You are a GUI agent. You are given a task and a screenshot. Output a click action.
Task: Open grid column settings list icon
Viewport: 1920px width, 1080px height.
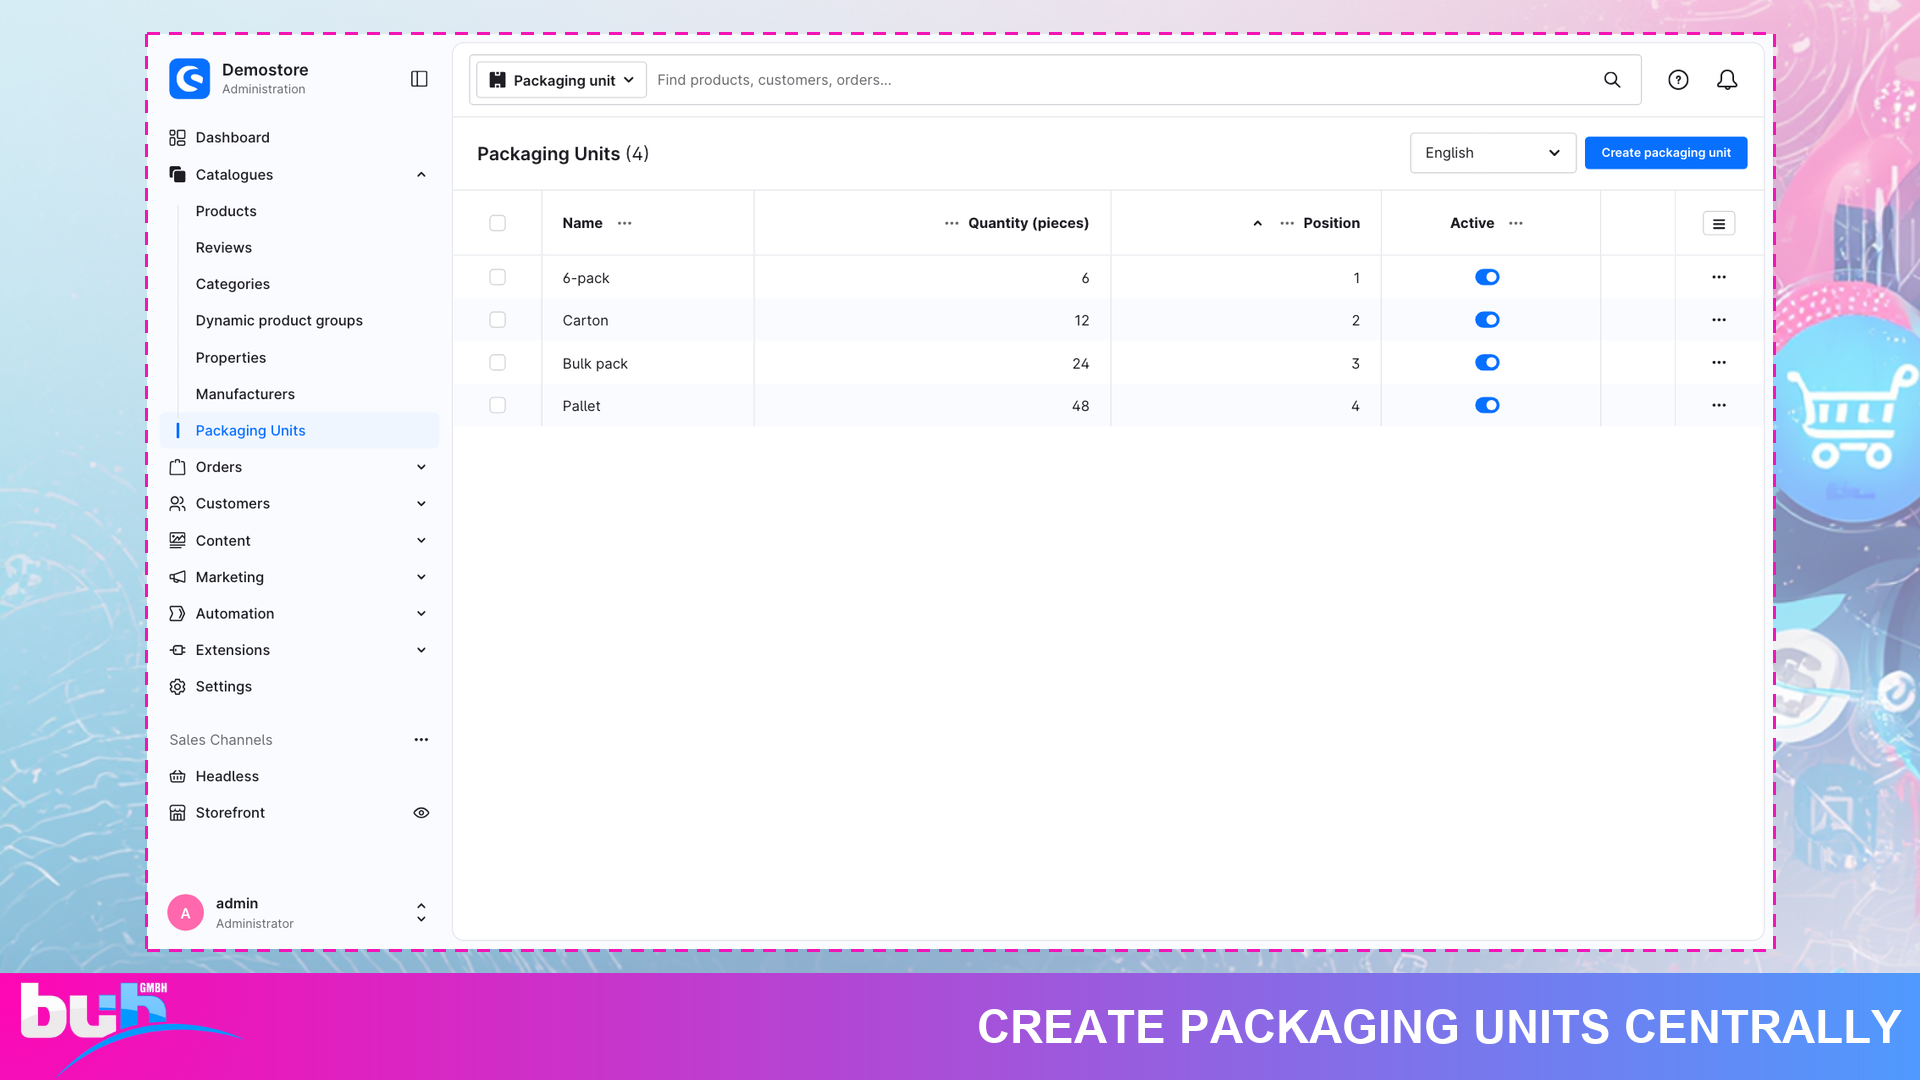(x=1719, y=223)
